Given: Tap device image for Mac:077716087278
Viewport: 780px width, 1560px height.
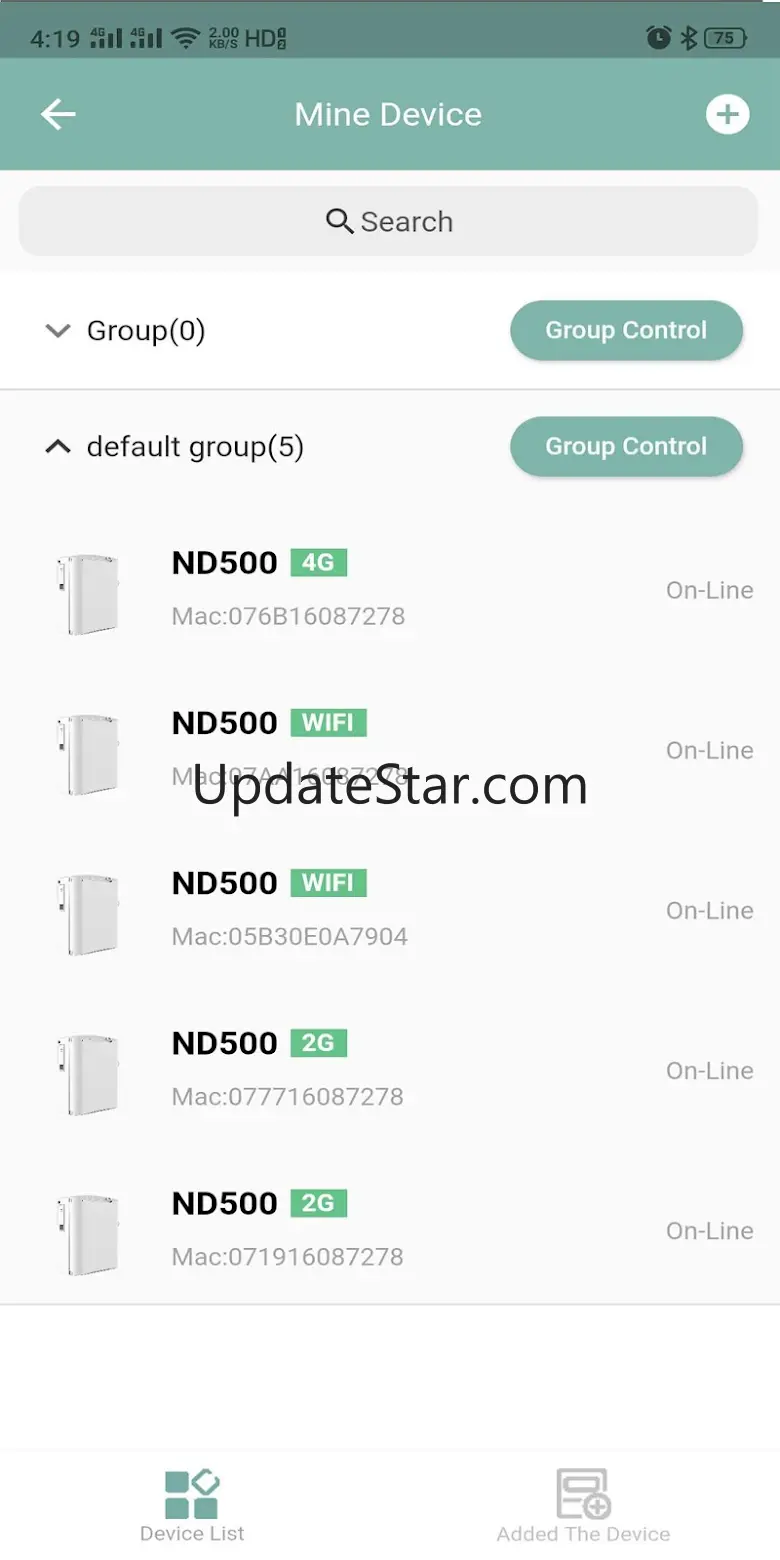Looking at the screenshot, I should [x=88, y=1074].
